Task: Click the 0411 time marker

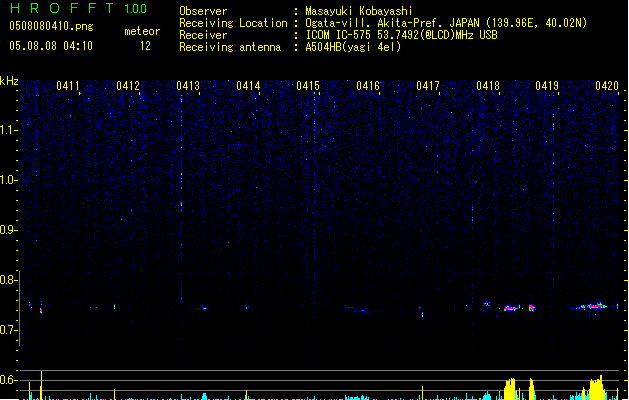Action: click(68, 86)
